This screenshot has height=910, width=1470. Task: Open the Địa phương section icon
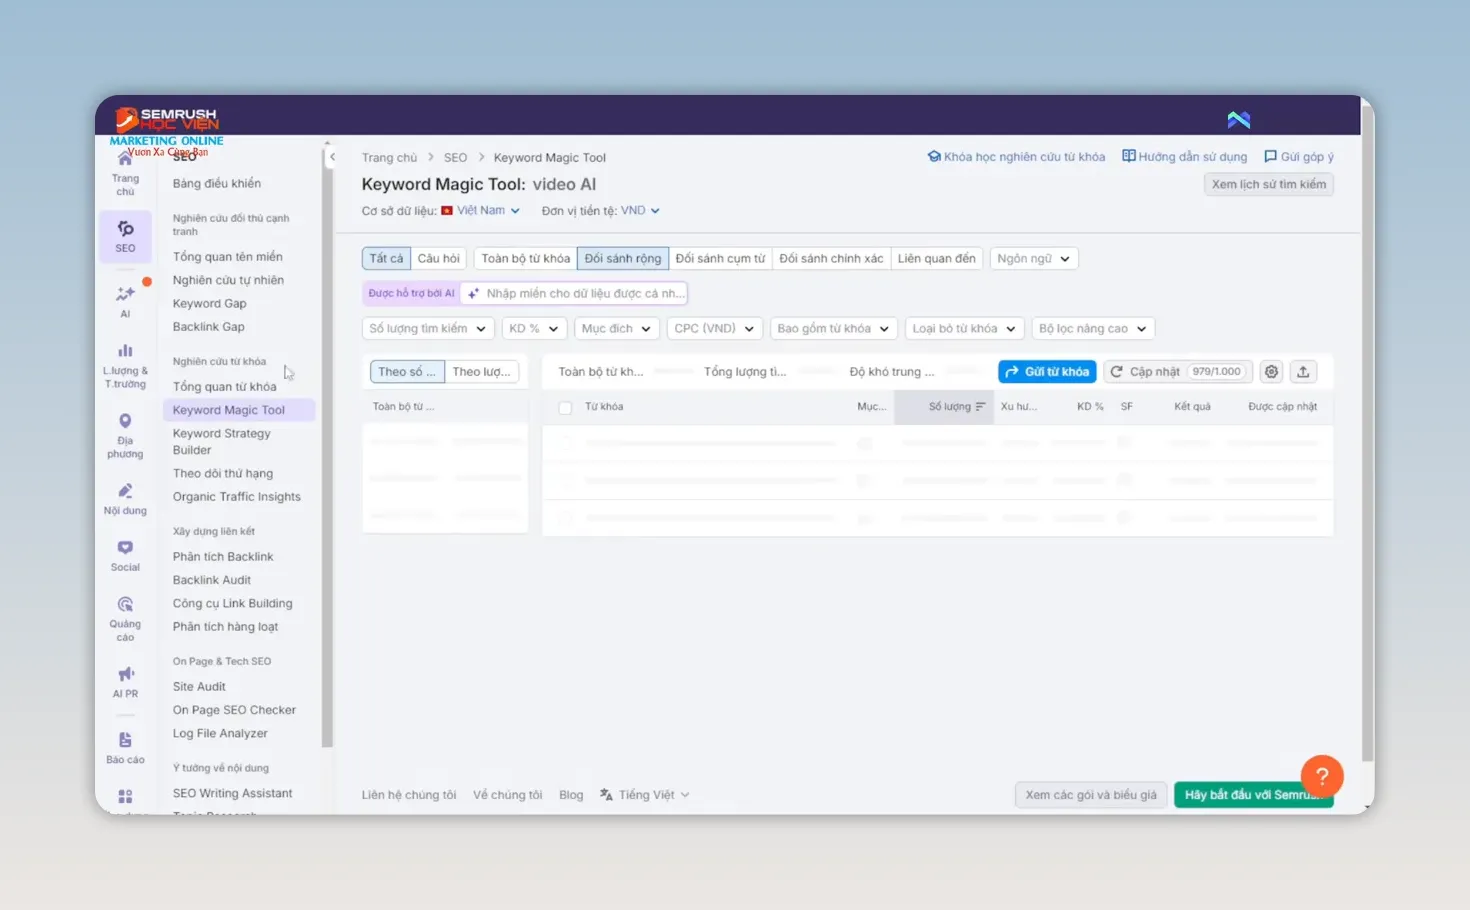tap(125, 435)
